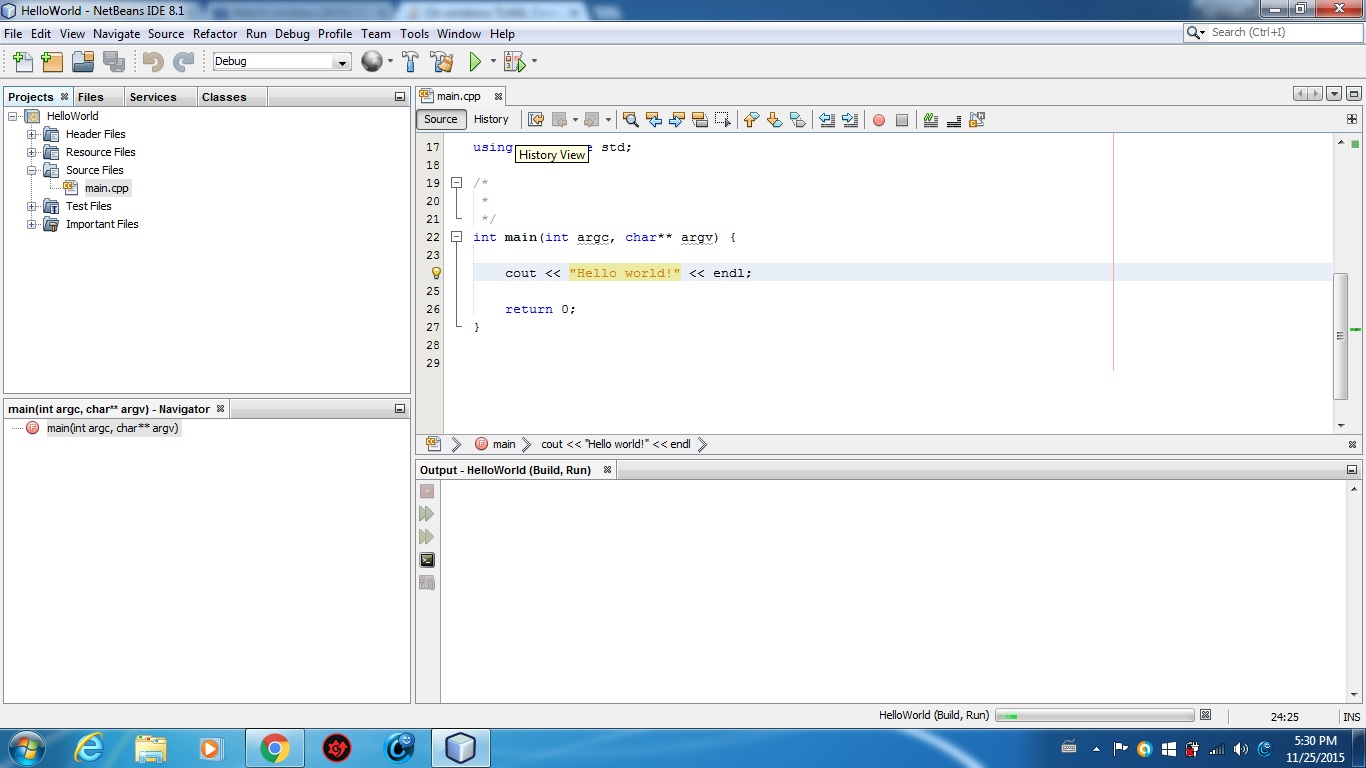Toggle the INS insert mode indicator

click(1352, 717)
